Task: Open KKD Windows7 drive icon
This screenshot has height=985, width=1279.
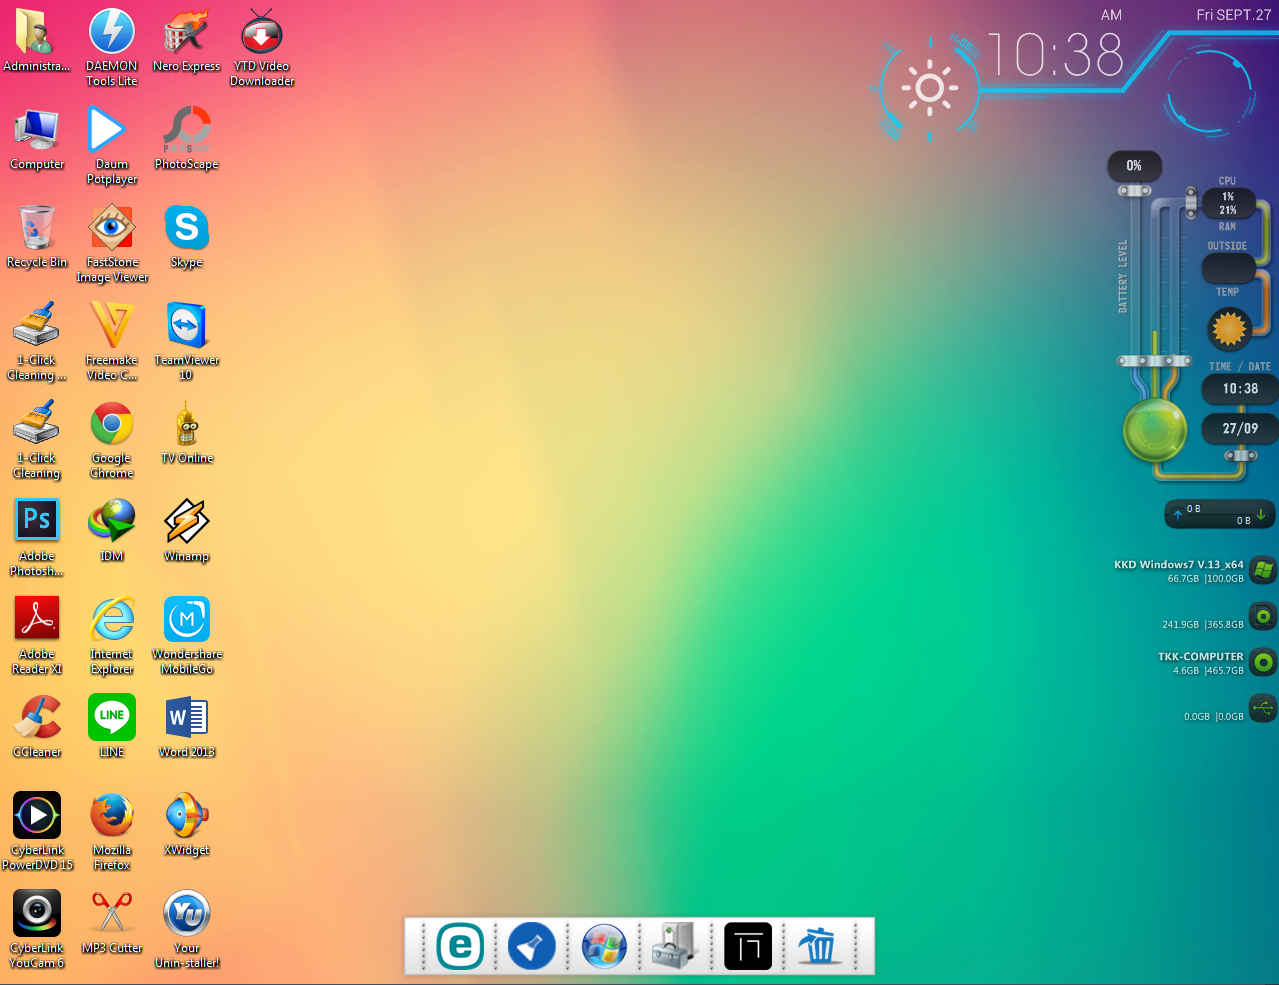Action: [x=1263, y=571]
